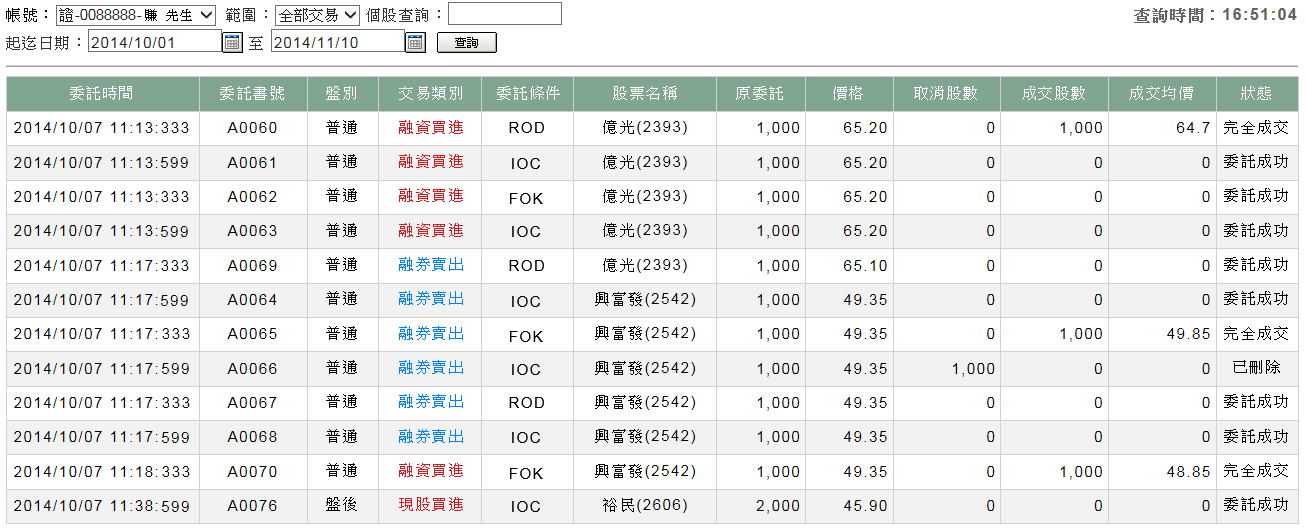This screenshot has width=1306, height=530.
Task: Click 融資買進 in order A0060 row
Action: [x=430, y=128]
